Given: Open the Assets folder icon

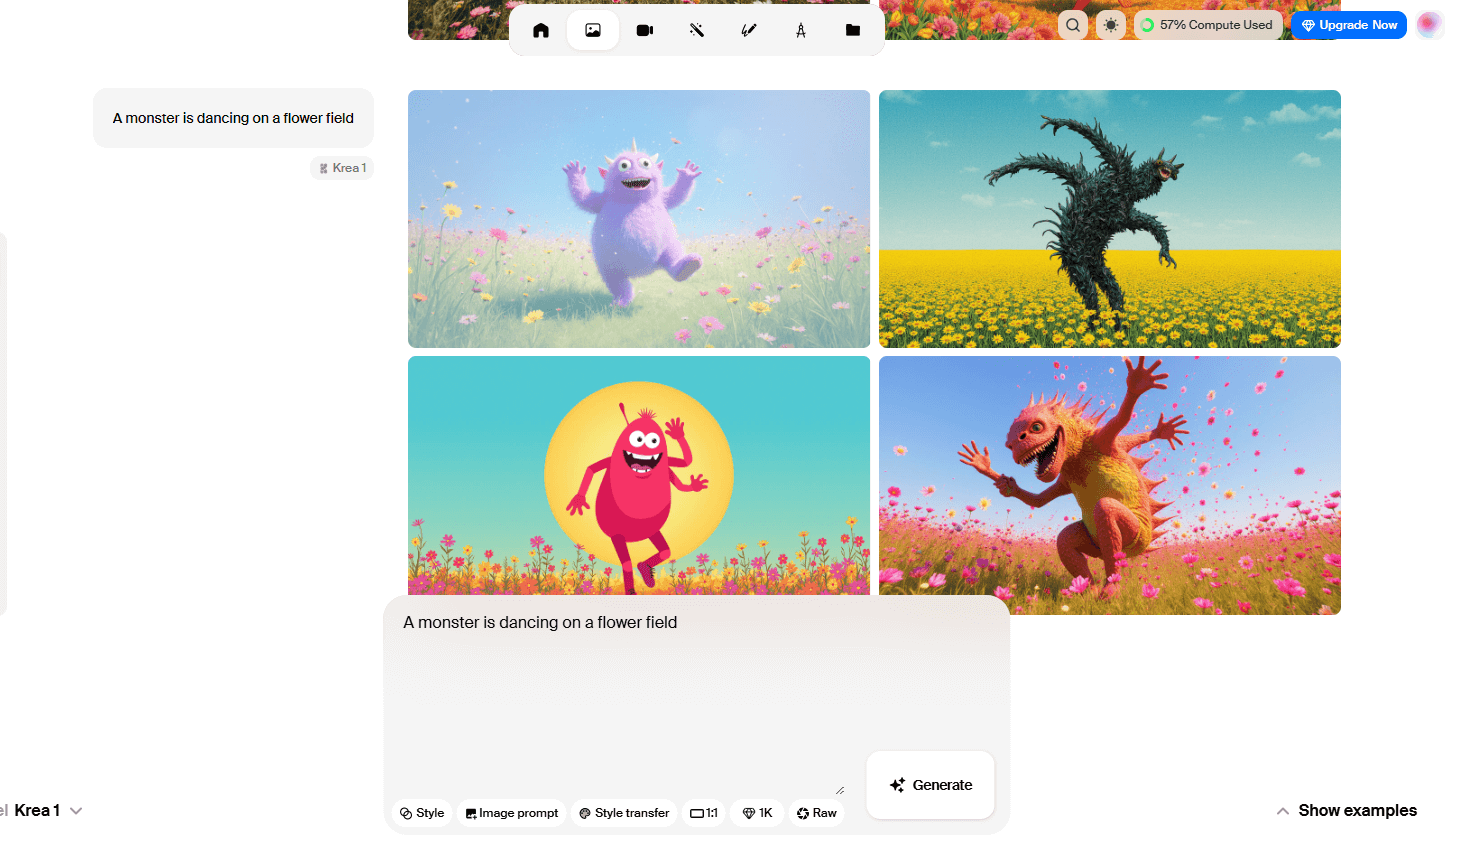Looking at the screenshot, I should (853, 30).
